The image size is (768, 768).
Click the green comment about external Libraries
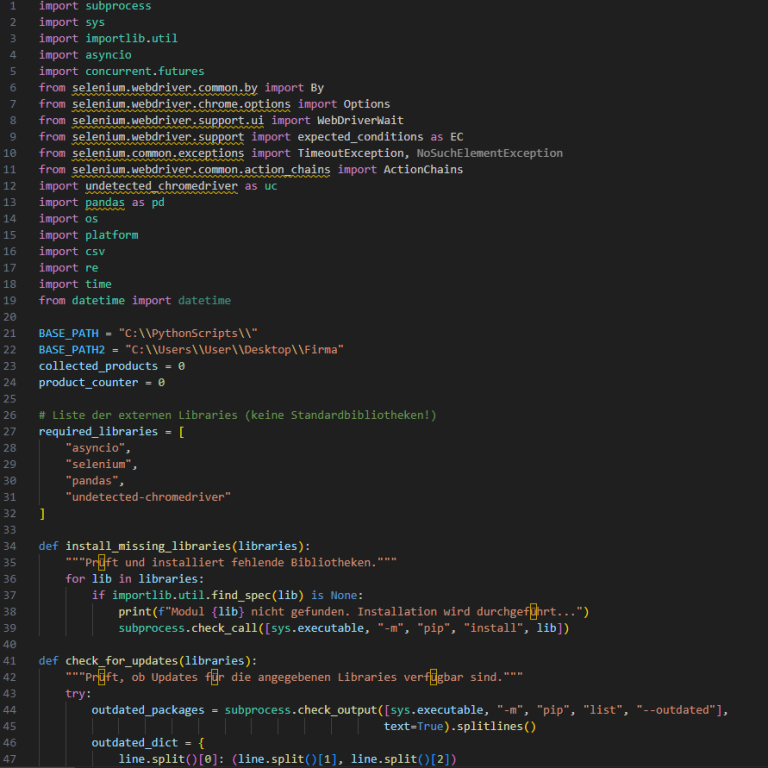point(237,415)
